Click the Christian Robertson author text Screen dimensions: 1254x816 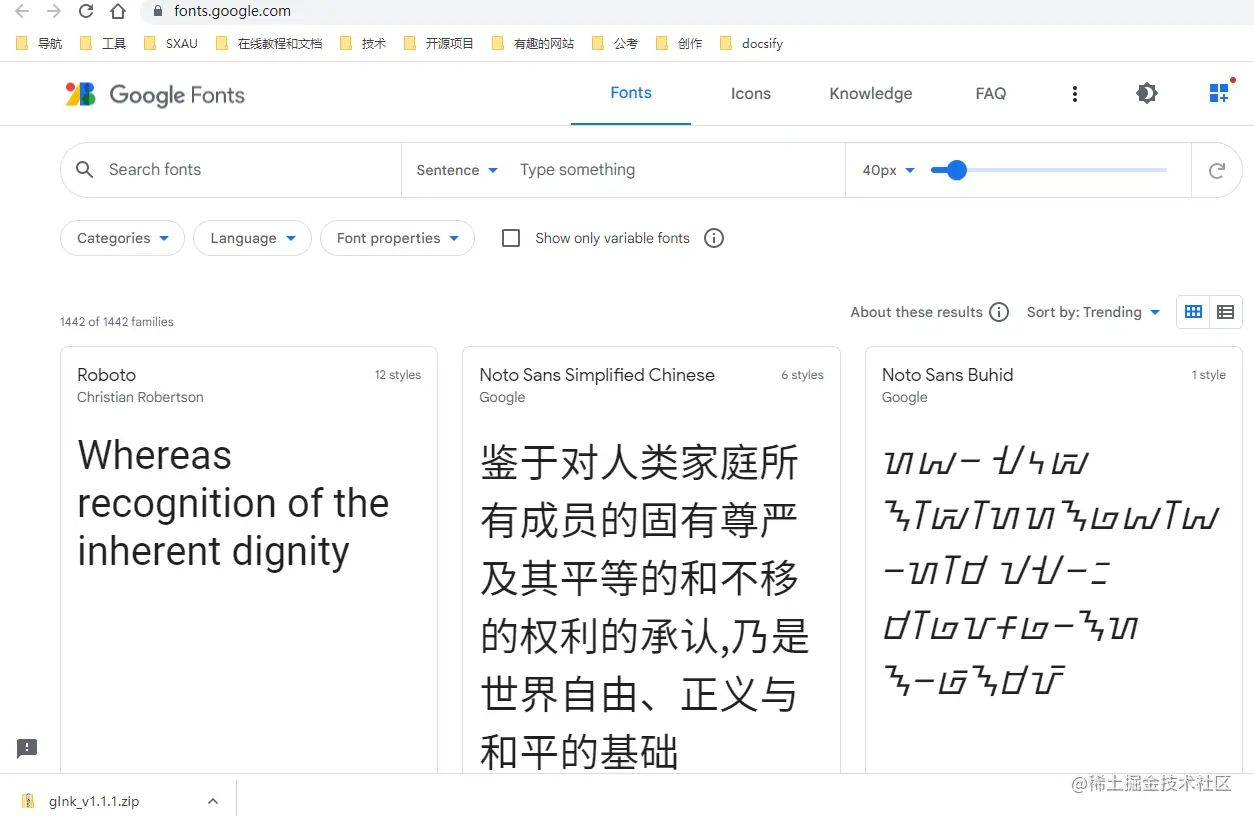pyautogui.click(x=140, y=397)
